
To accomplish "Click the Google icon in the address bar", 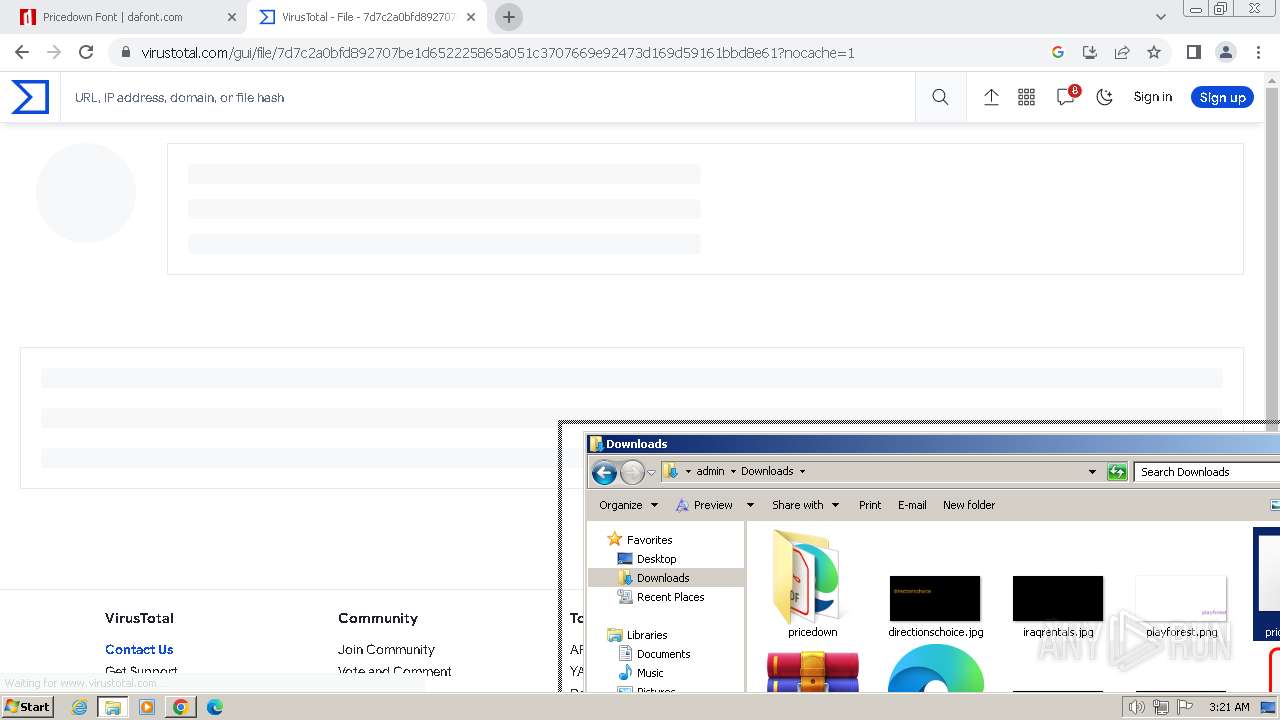I will pyautogui.click(x=1058, y=52).
